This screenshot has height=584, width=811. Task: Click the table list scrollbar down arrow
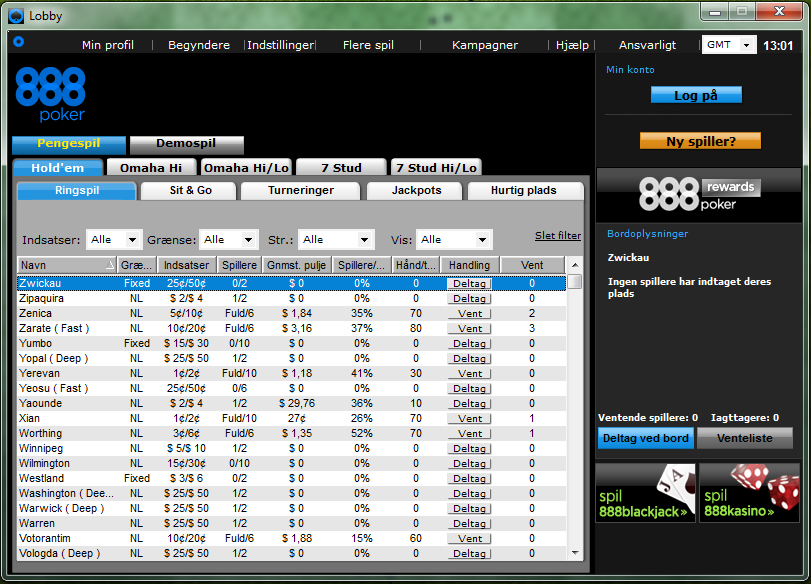[x=574, y=553]
